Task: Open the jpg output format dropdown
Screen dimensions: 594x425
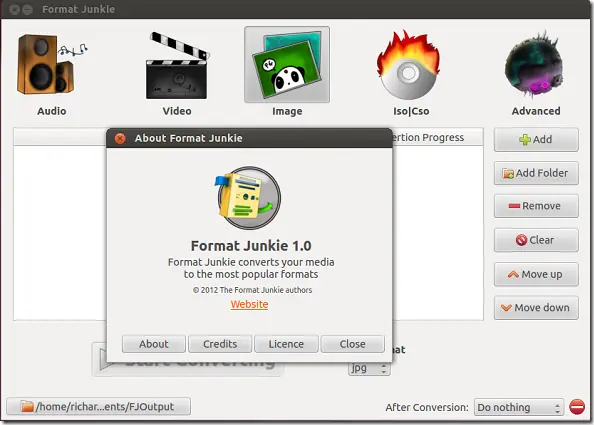Action: click(x=369, y=368)
